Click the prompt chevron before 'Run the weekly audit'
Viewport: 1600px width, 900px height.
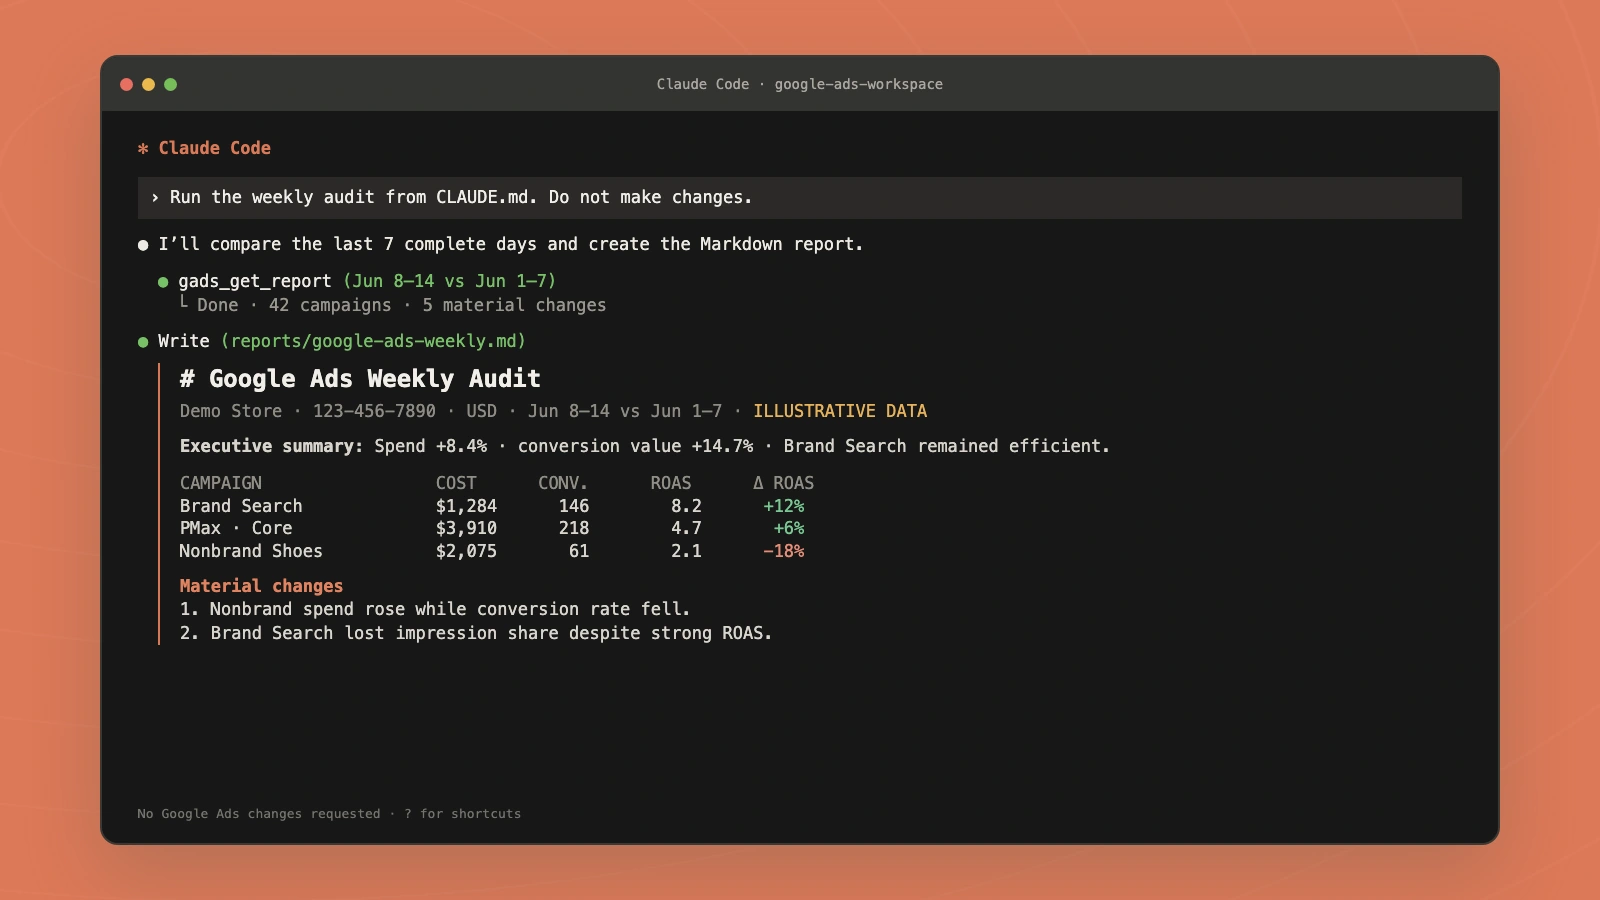click(155, 198)
